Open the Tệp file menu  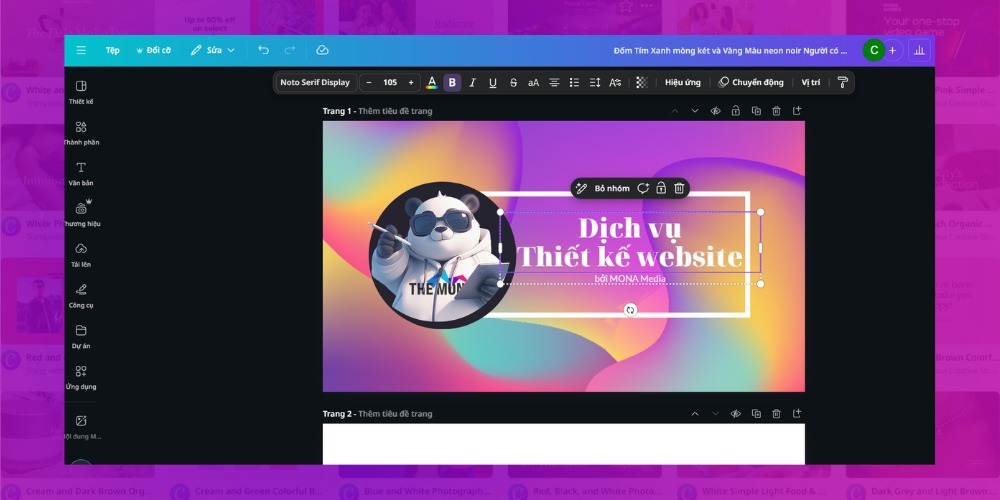(112, 50)
